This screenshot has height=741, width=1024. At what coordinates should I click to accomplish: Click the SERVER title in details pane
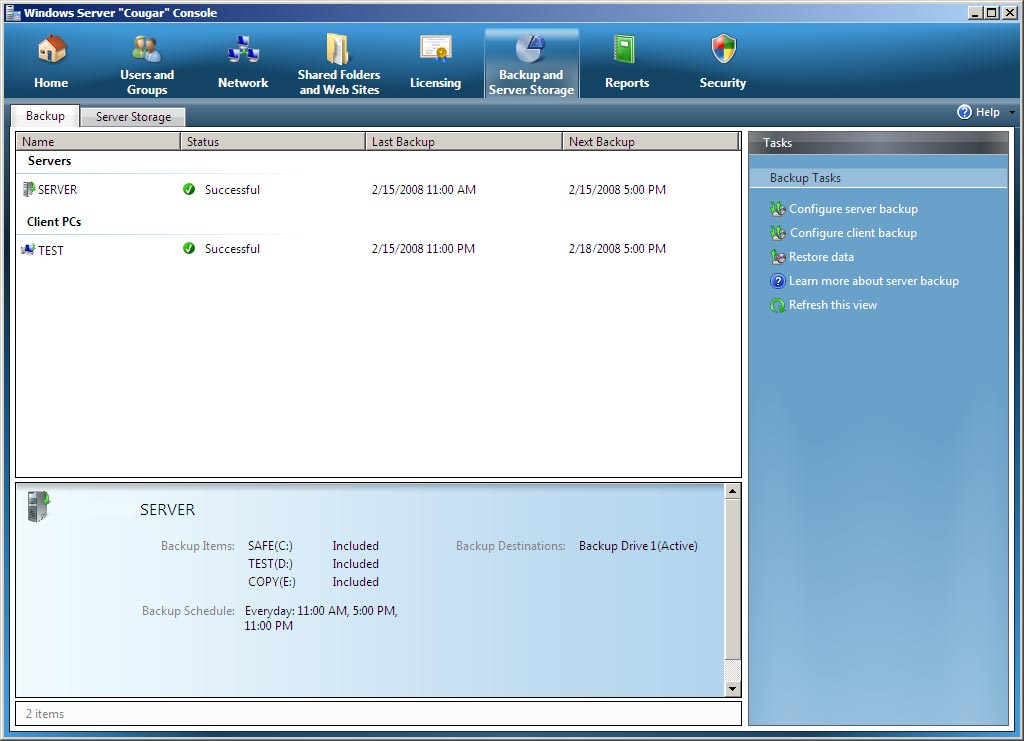coord(167,510)
